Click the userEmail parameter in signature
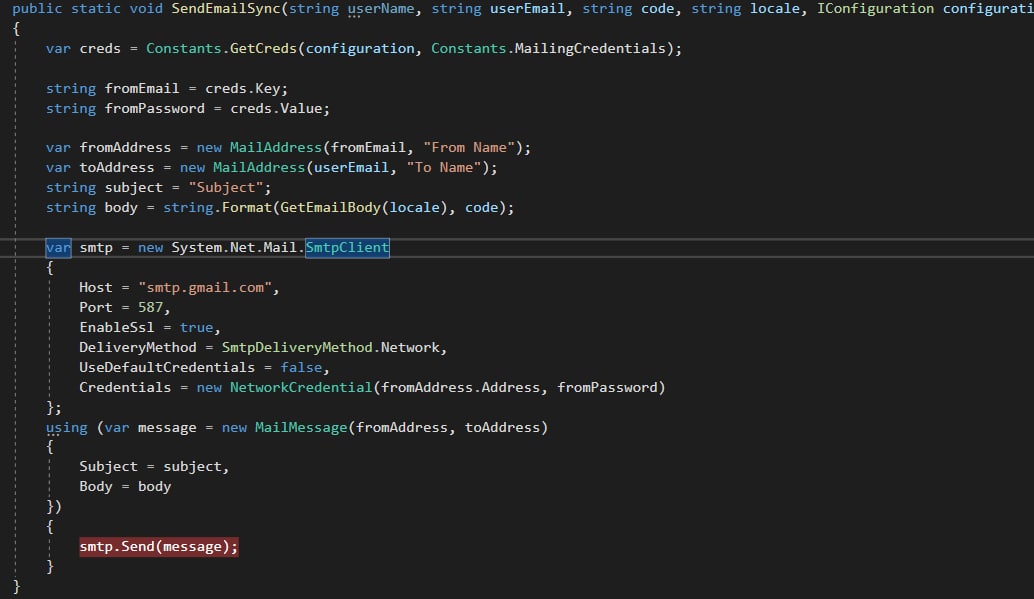The width and height of the screenshot is (1034, 599). coord(528,9)
